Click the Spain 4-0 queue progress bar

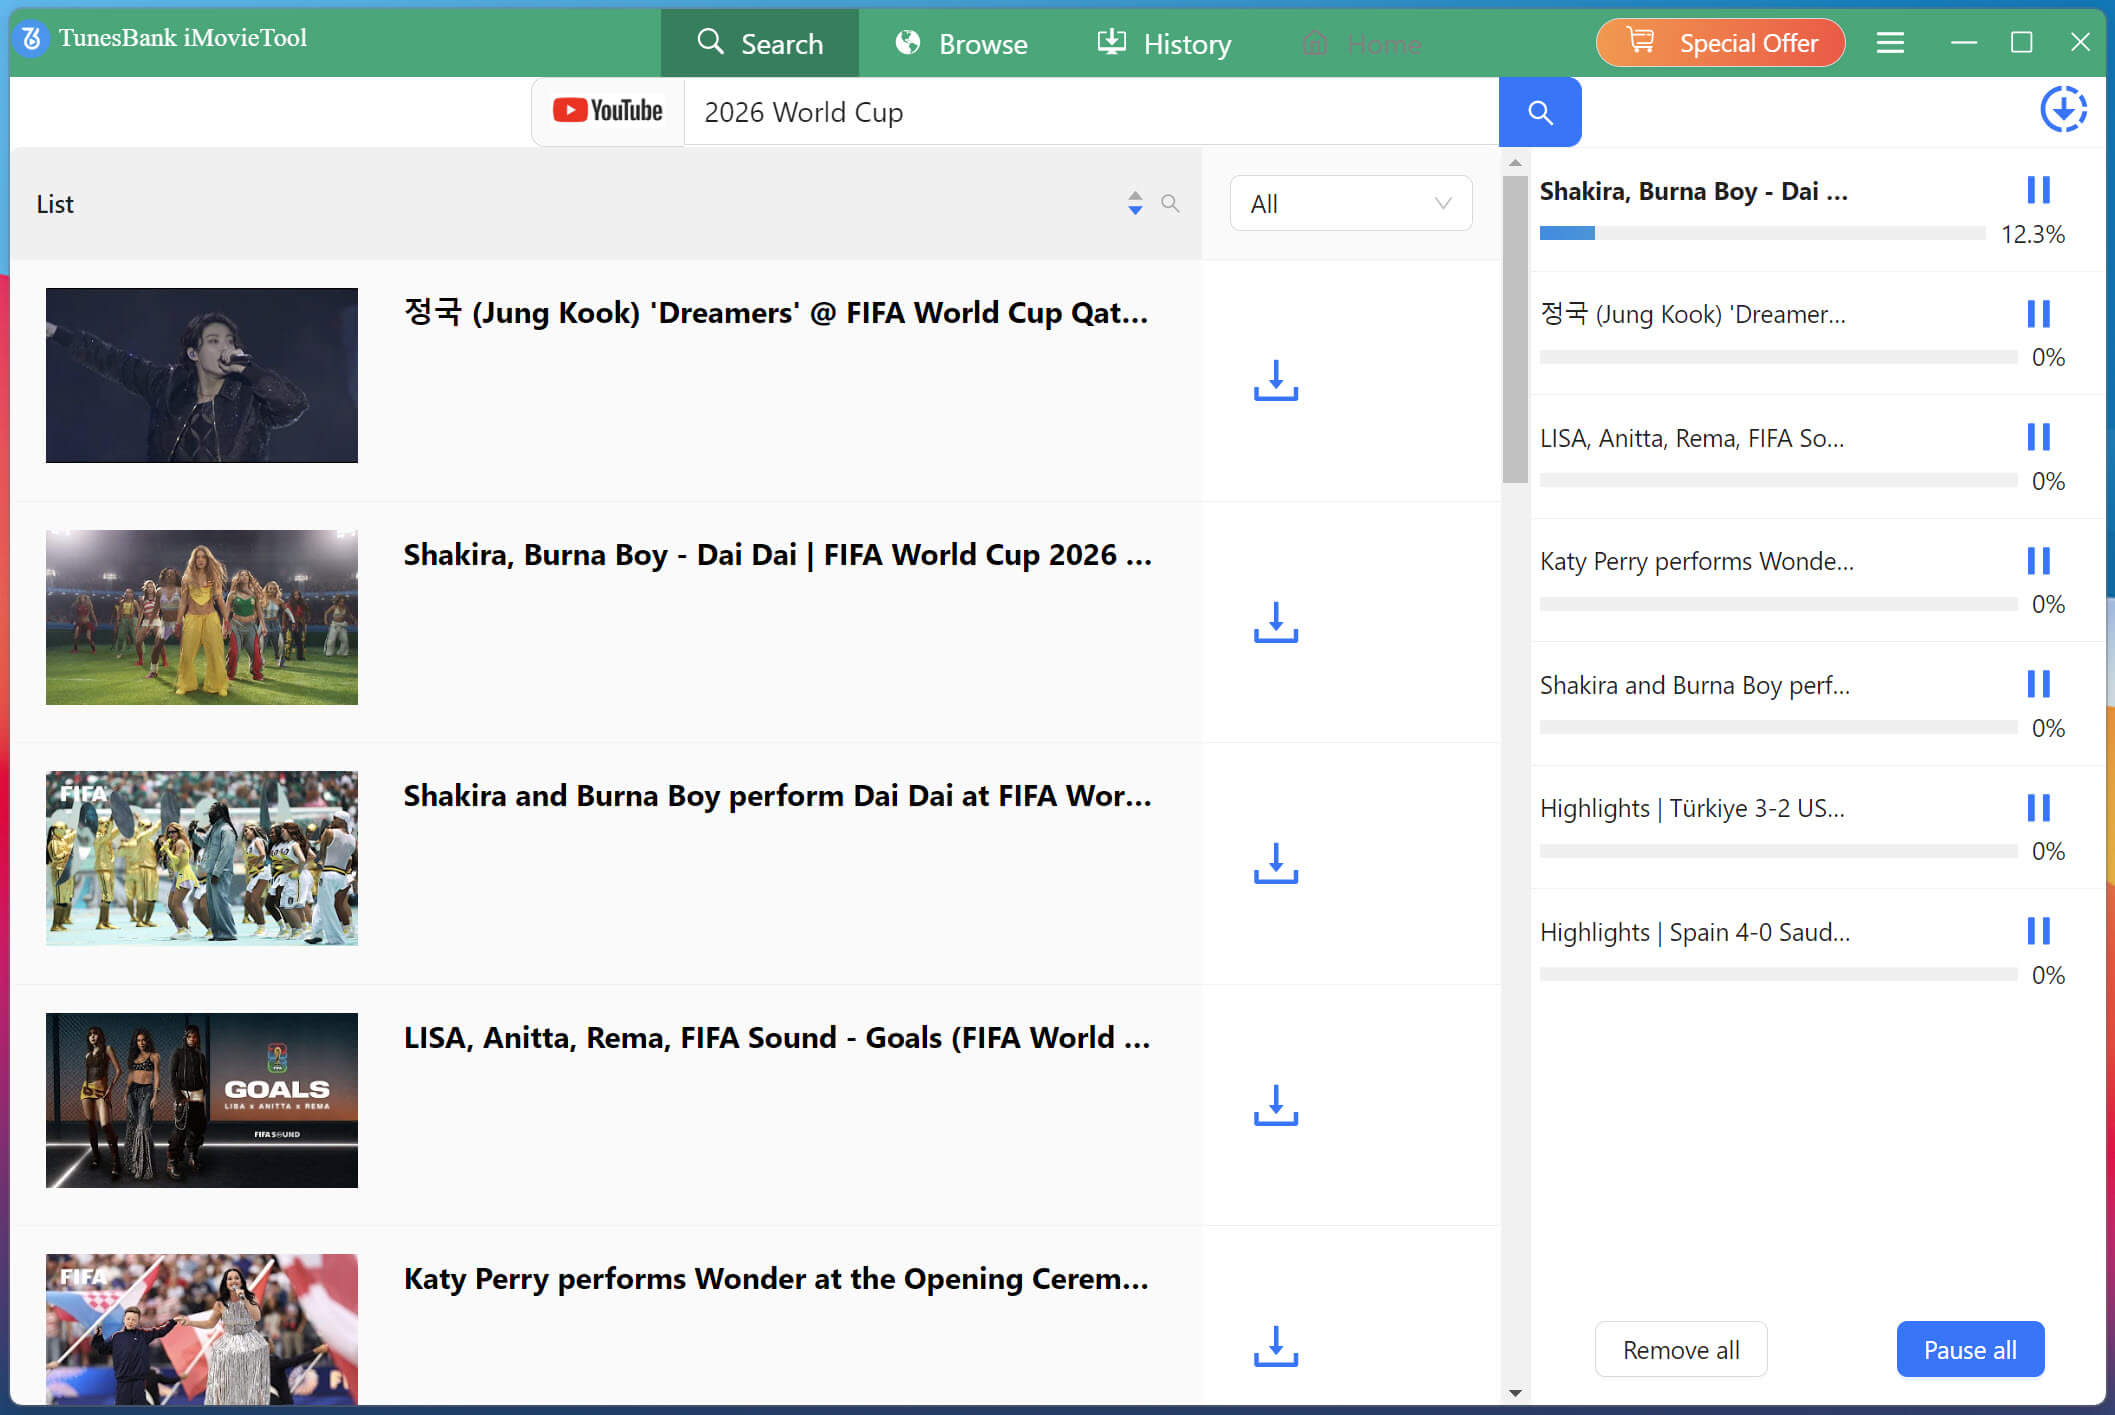coord(1778,974)
